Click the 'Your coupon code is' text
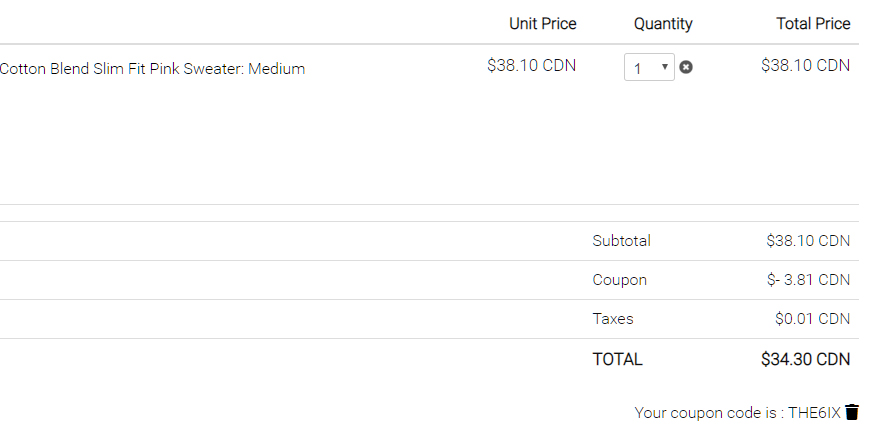 click(708, 413)
